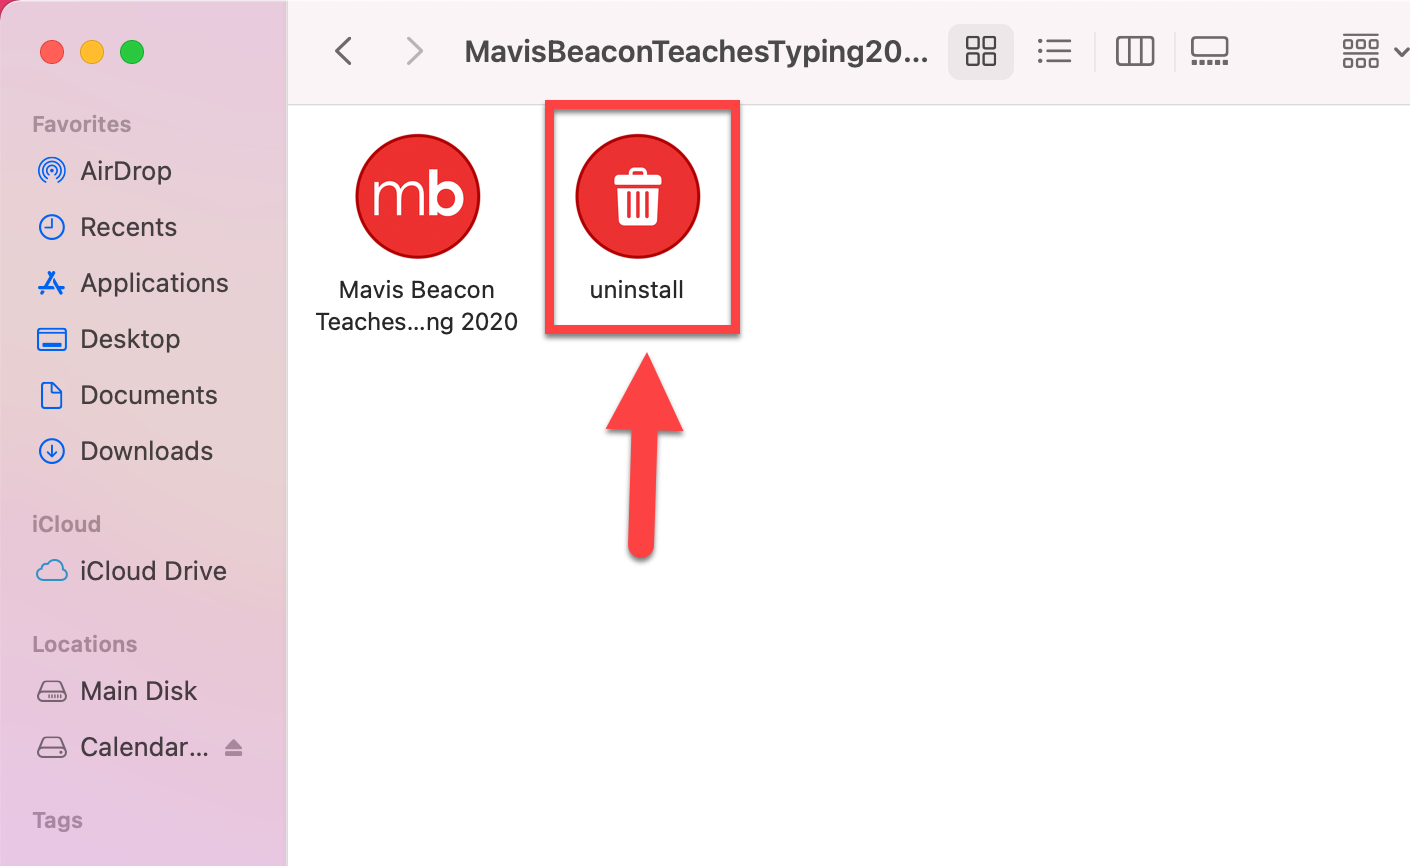Open Recents in the sidebar
Viewport: 1410px width, 866px height.
128,227
